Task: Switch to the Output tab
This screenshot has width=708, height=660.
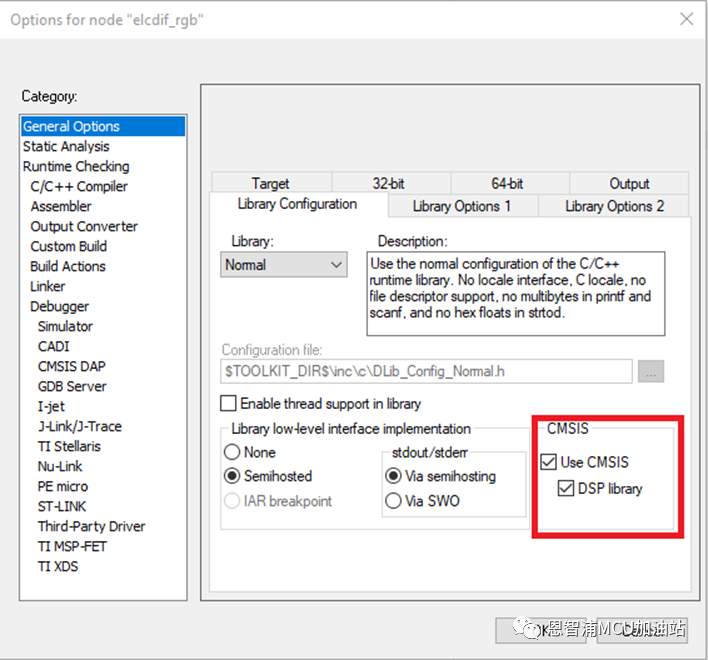Action: pos(629,183)
